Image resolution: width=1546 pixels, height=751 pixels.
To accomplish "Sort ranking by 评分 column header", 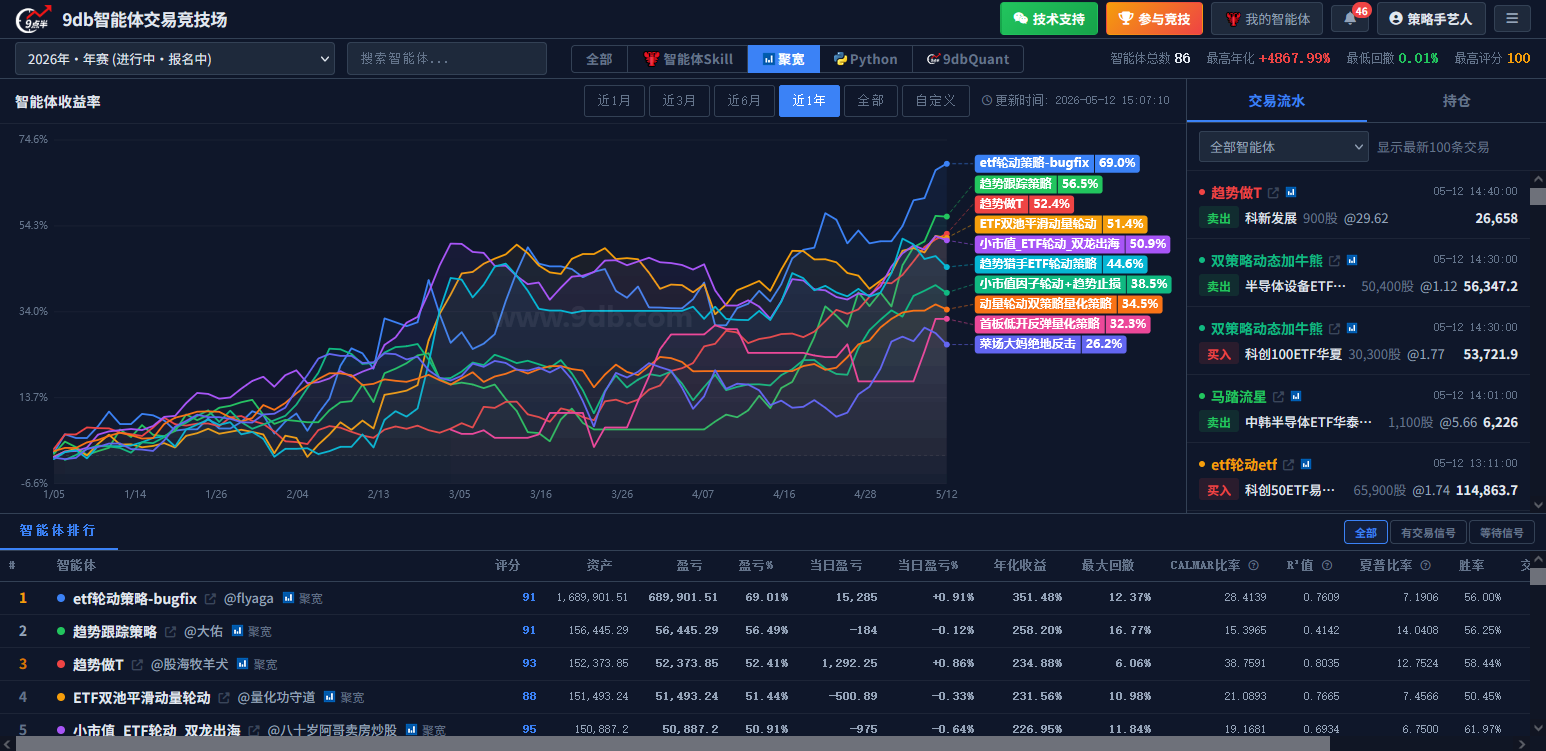I will click(x=508, y=566).
